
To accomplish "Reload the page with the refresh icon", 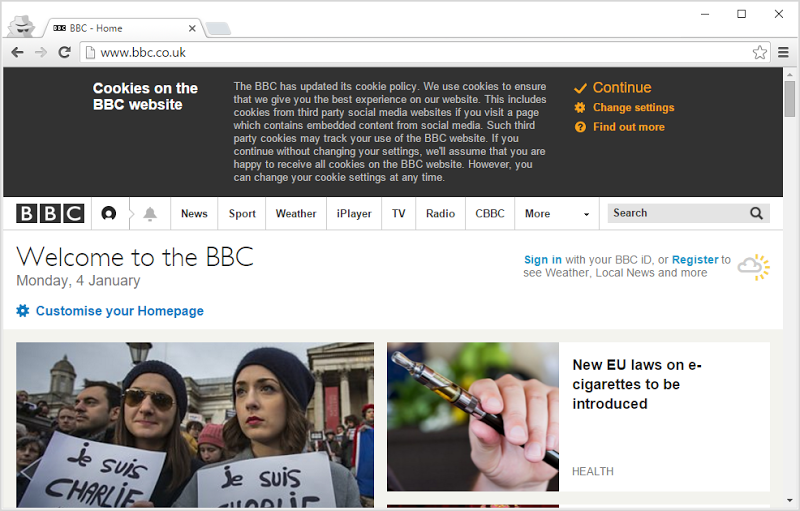I will [x=64, y=52].
